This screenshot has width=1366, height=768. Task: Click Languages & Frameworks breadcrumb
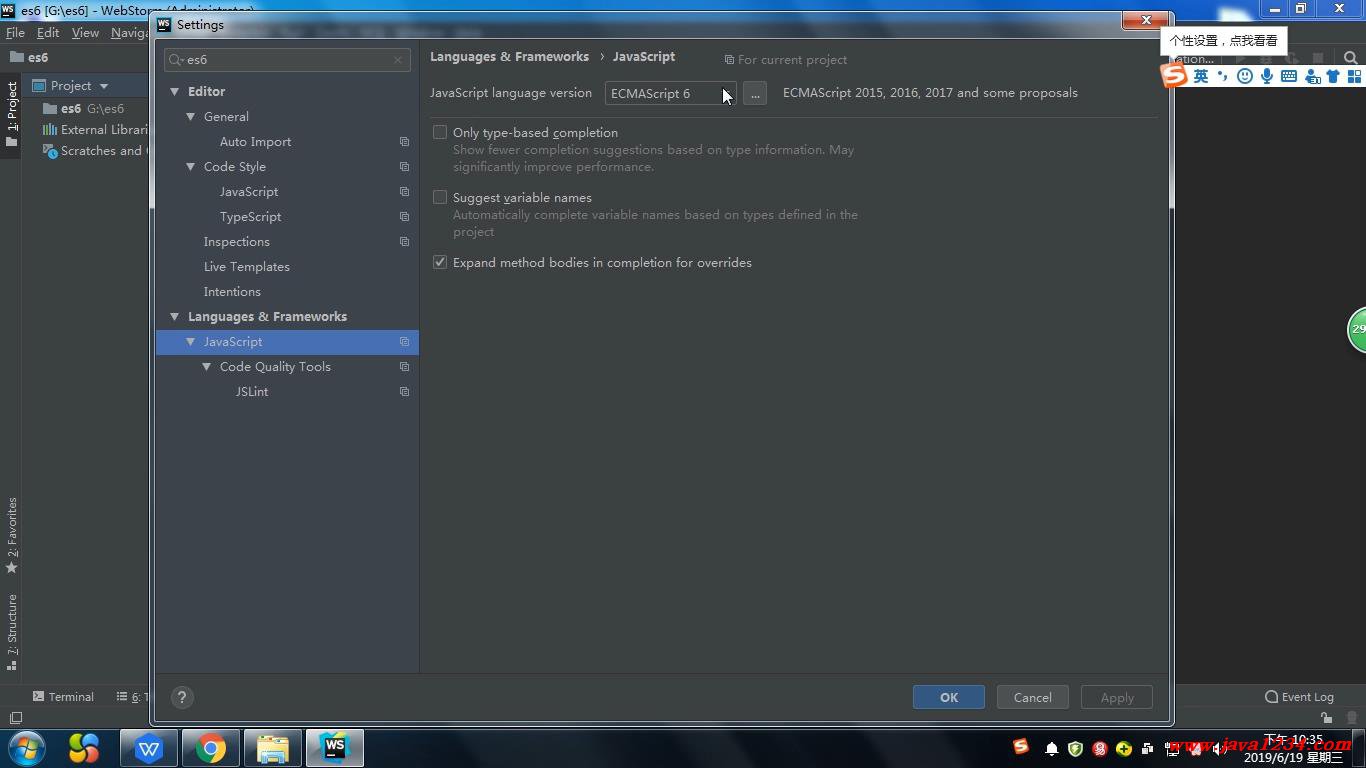(509, 57)
